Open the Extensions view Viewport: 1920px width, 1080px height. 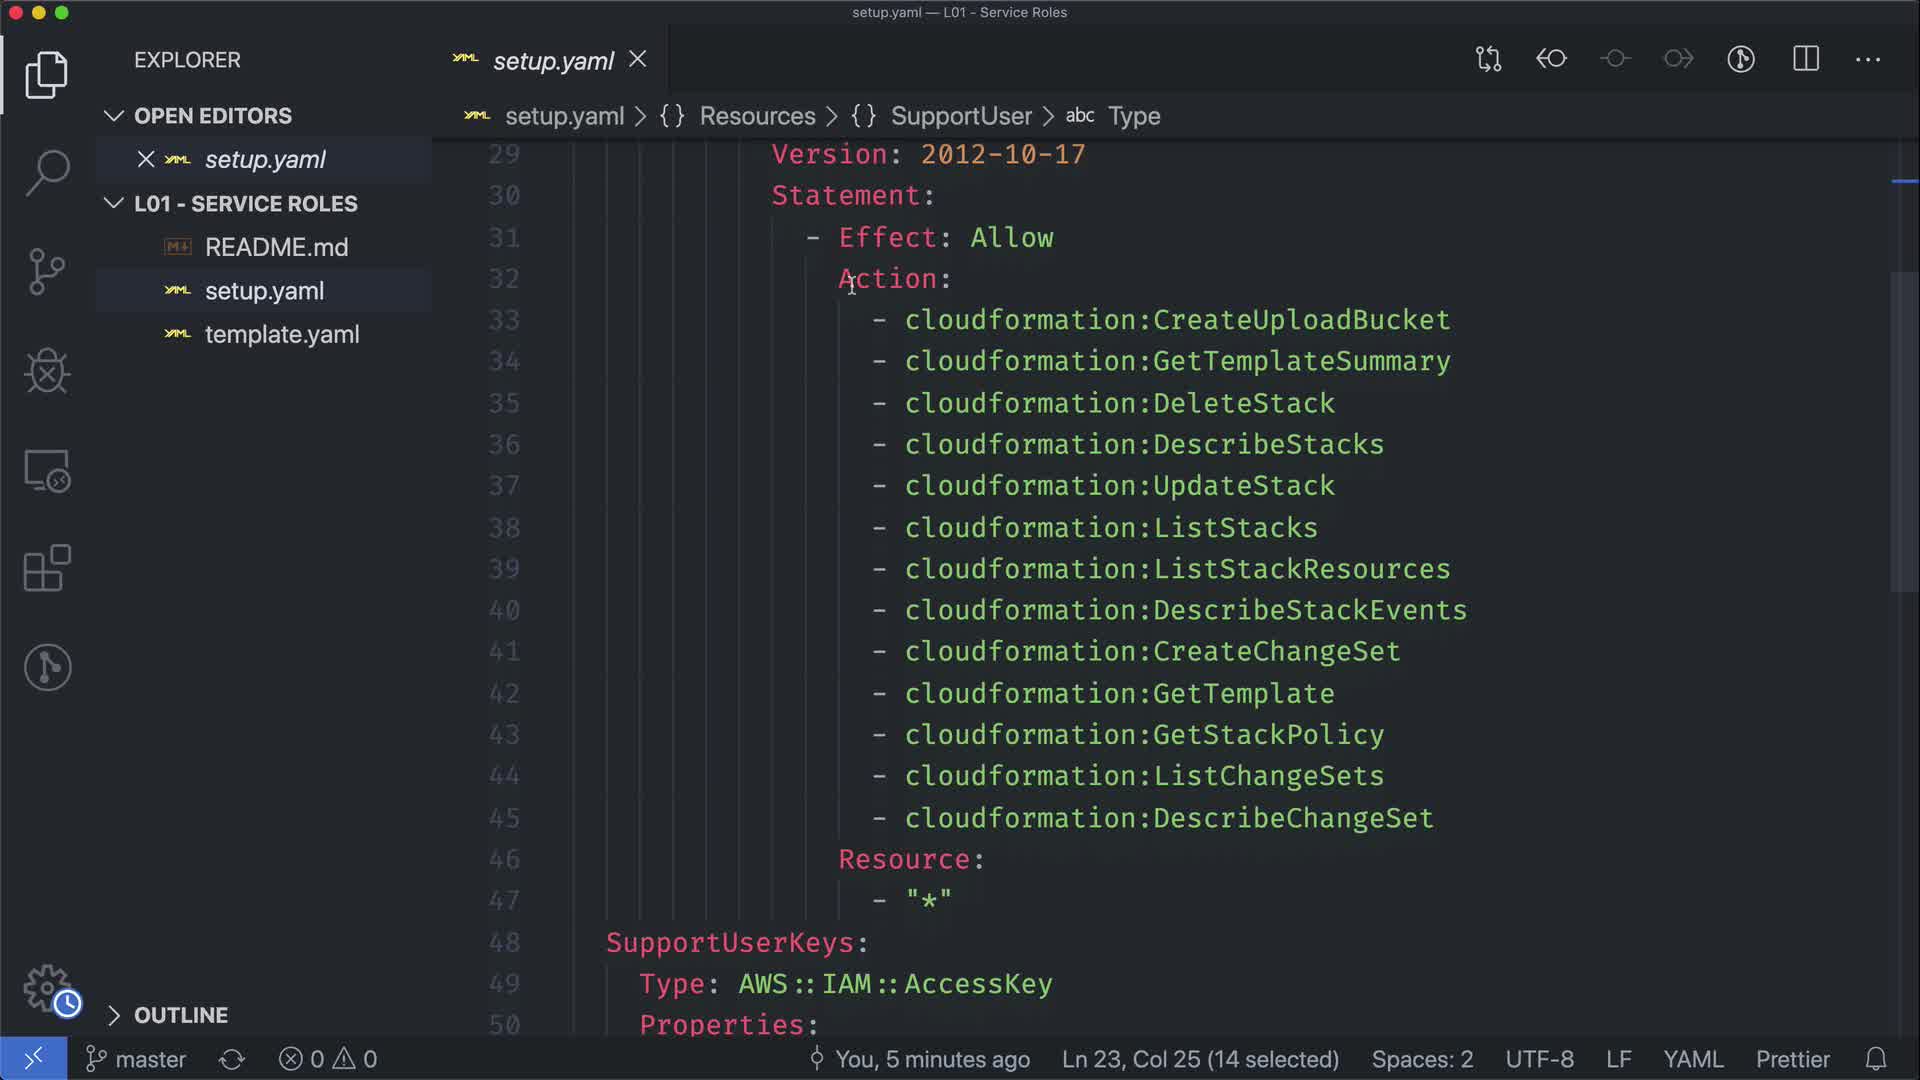[47, 569]
